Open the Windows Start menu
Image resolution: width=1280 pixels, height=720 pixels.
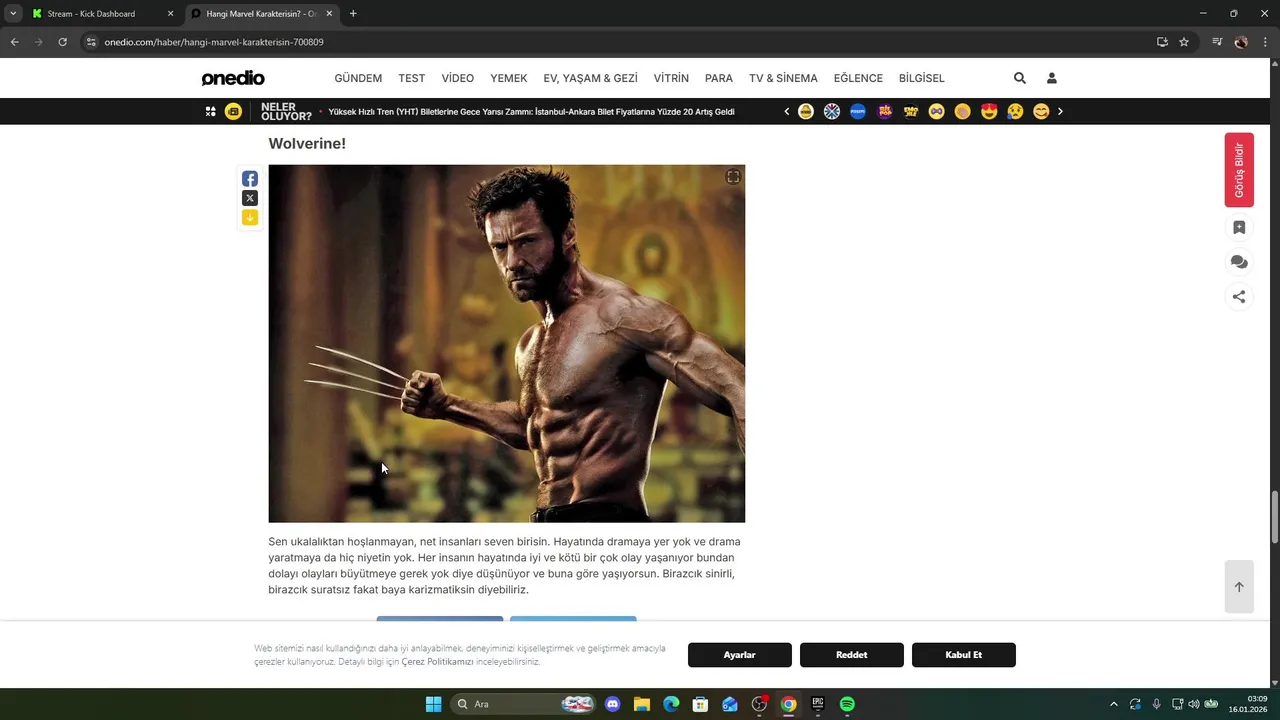coord(433,704)
